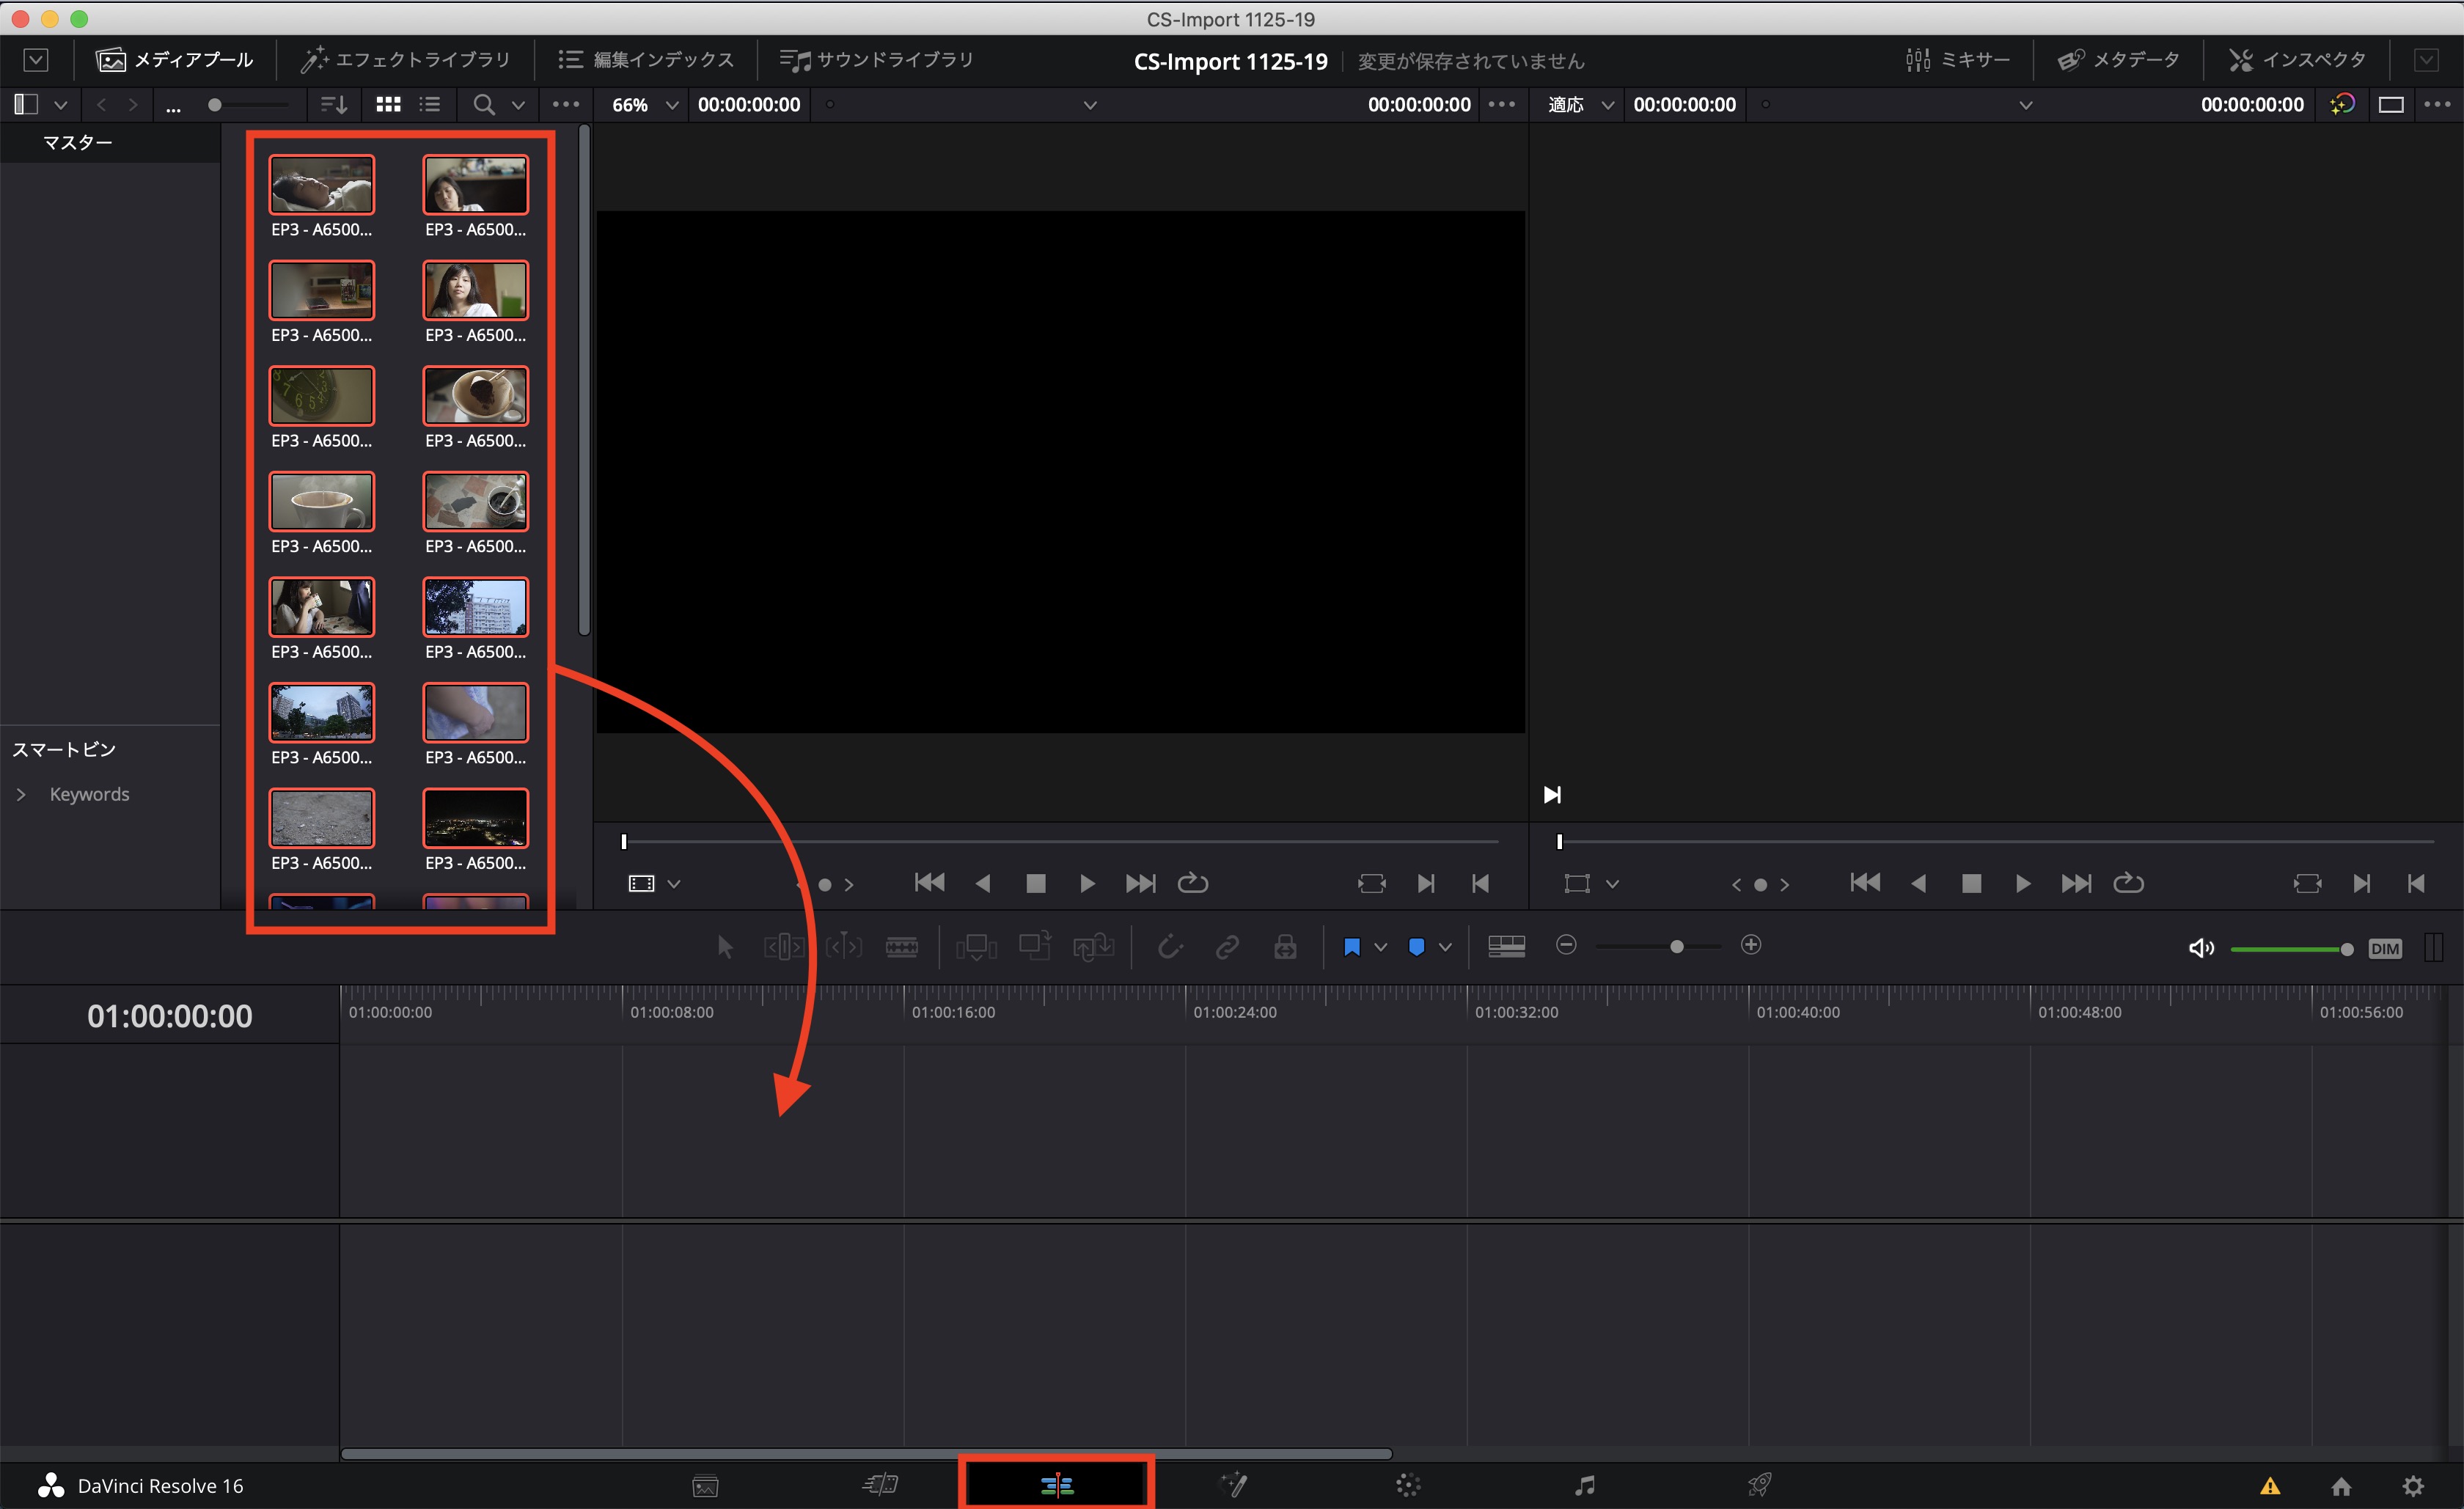The image size is (2464, 1509).
Task: Select the blade edit mode tool
Action: [901, 946]
